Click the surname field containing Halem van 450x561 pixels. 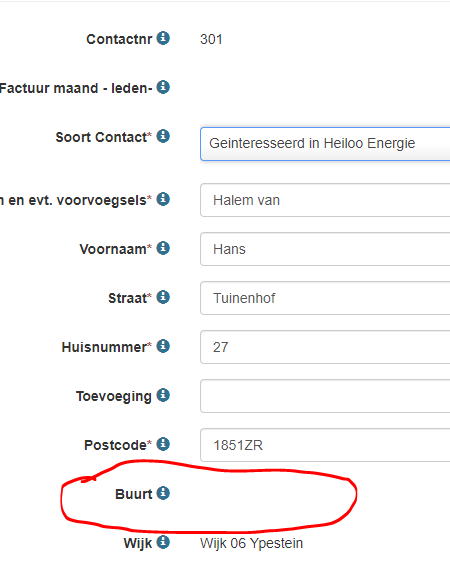click(x=325, y=200)
